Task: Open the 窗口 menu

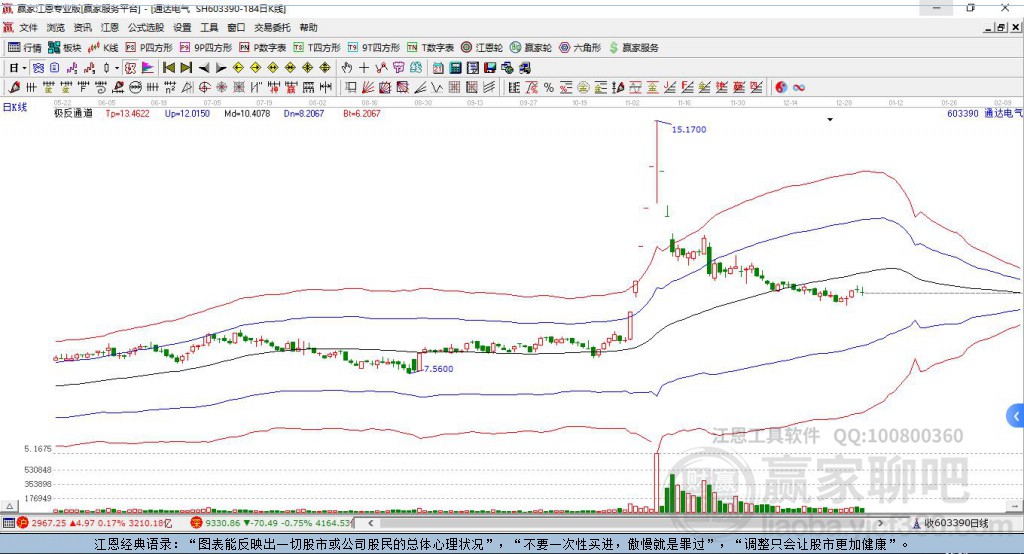Action: point(236,27)
